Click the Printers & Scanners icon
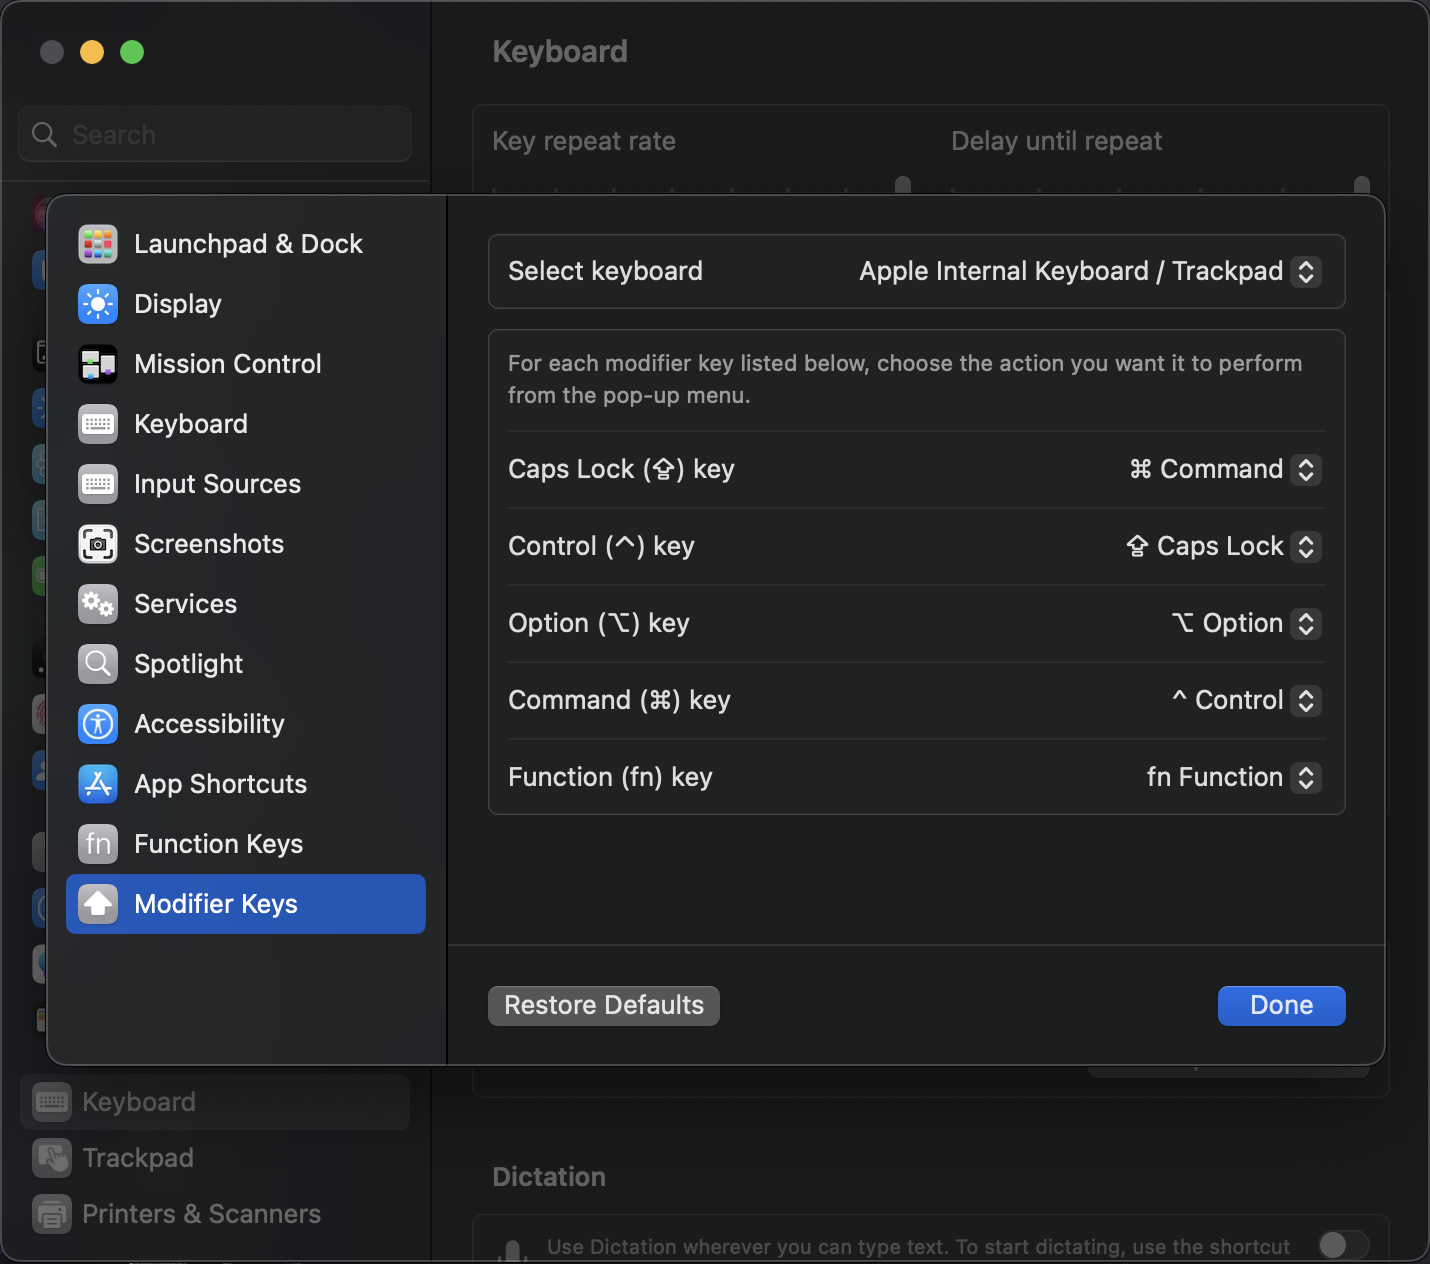Image resolution: width=1430 pixels, height=1264 pixels. (52, 1214)
